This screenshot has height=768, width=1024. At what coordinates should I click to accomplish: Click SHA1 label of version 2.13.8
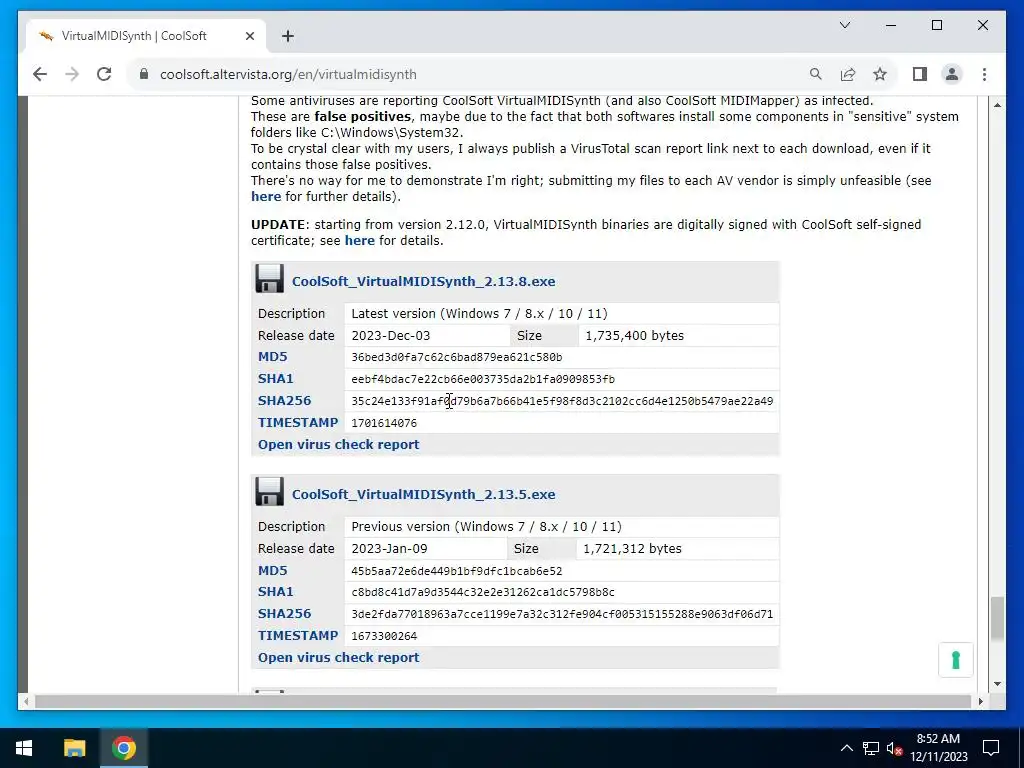pyautogui.click(x=276, y=379)
